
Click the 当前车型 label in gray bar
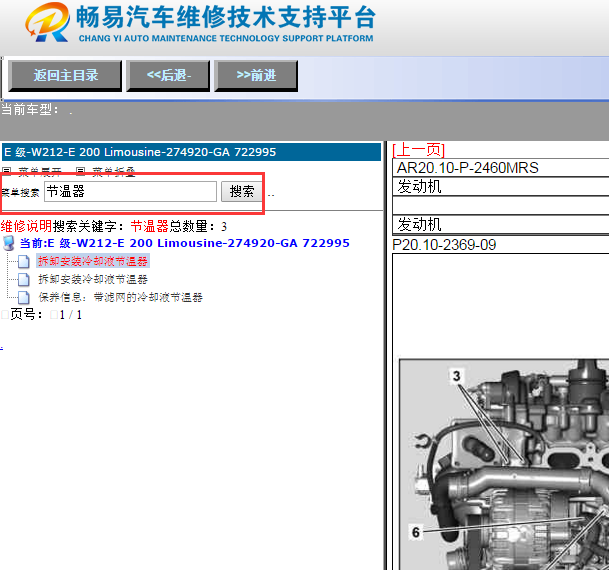(x=30, y=109)
